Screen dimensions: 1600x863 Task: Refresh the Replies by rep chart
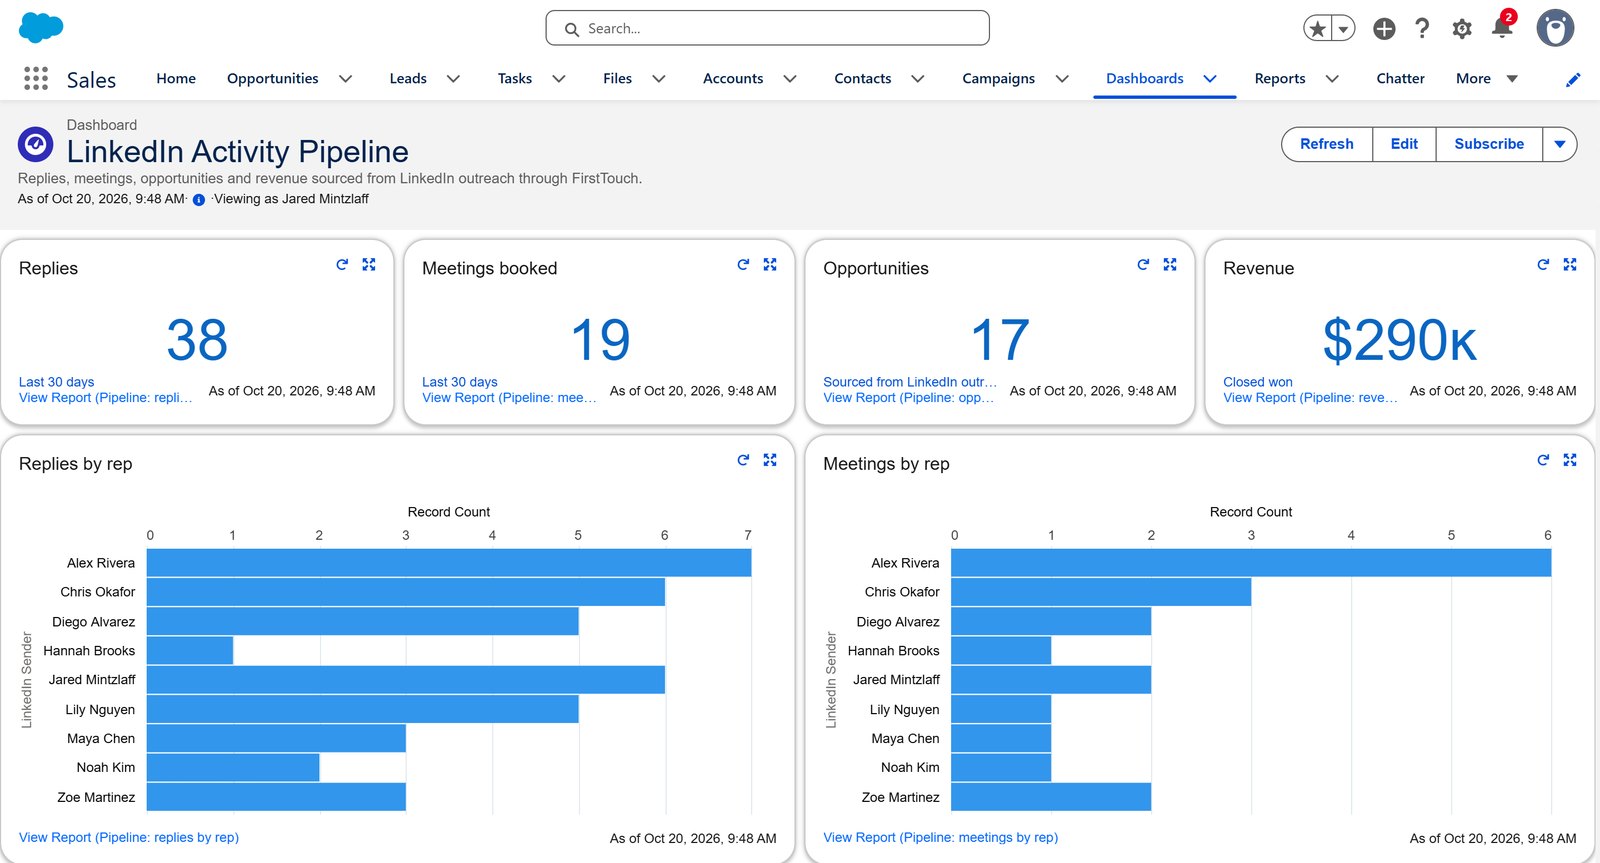(743, 460)
